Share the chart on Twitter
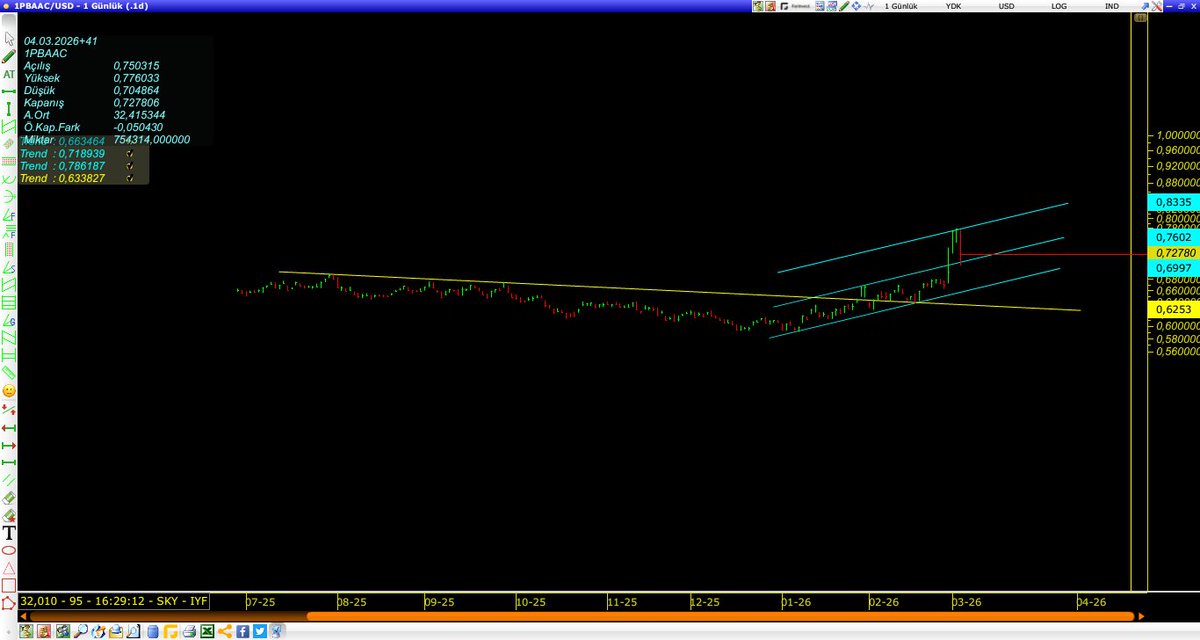 (x=260, y=631)
